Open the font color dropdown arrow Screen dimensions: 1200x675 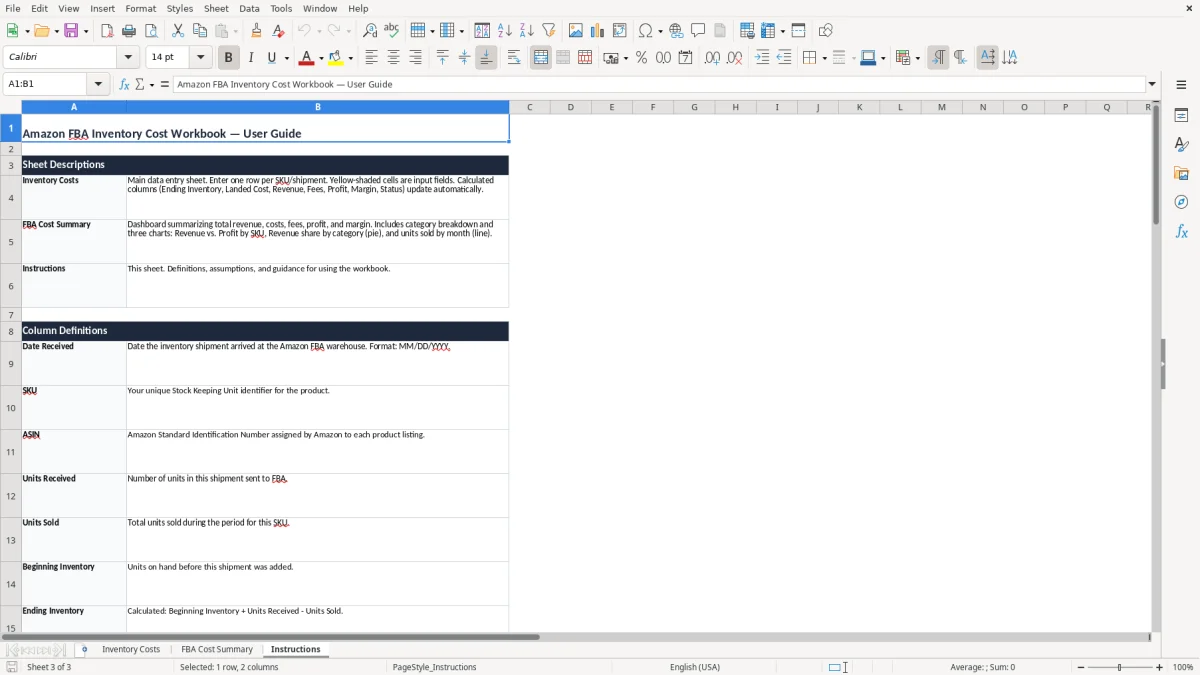pos(320,58)
